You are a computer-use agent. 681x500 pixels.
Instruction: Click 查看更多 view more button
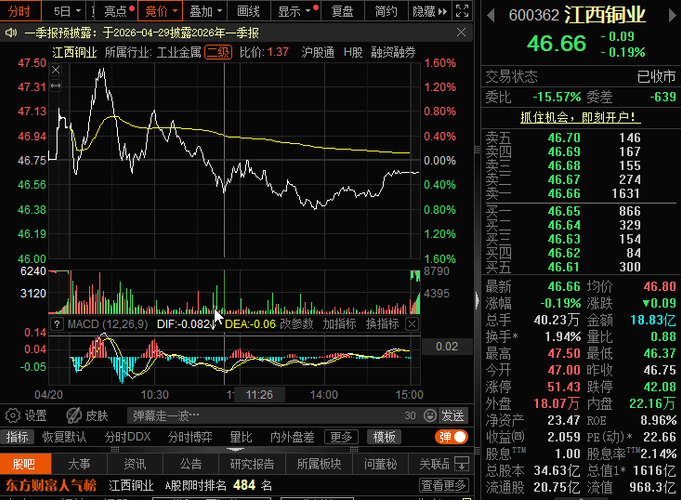tap(443, 485)
